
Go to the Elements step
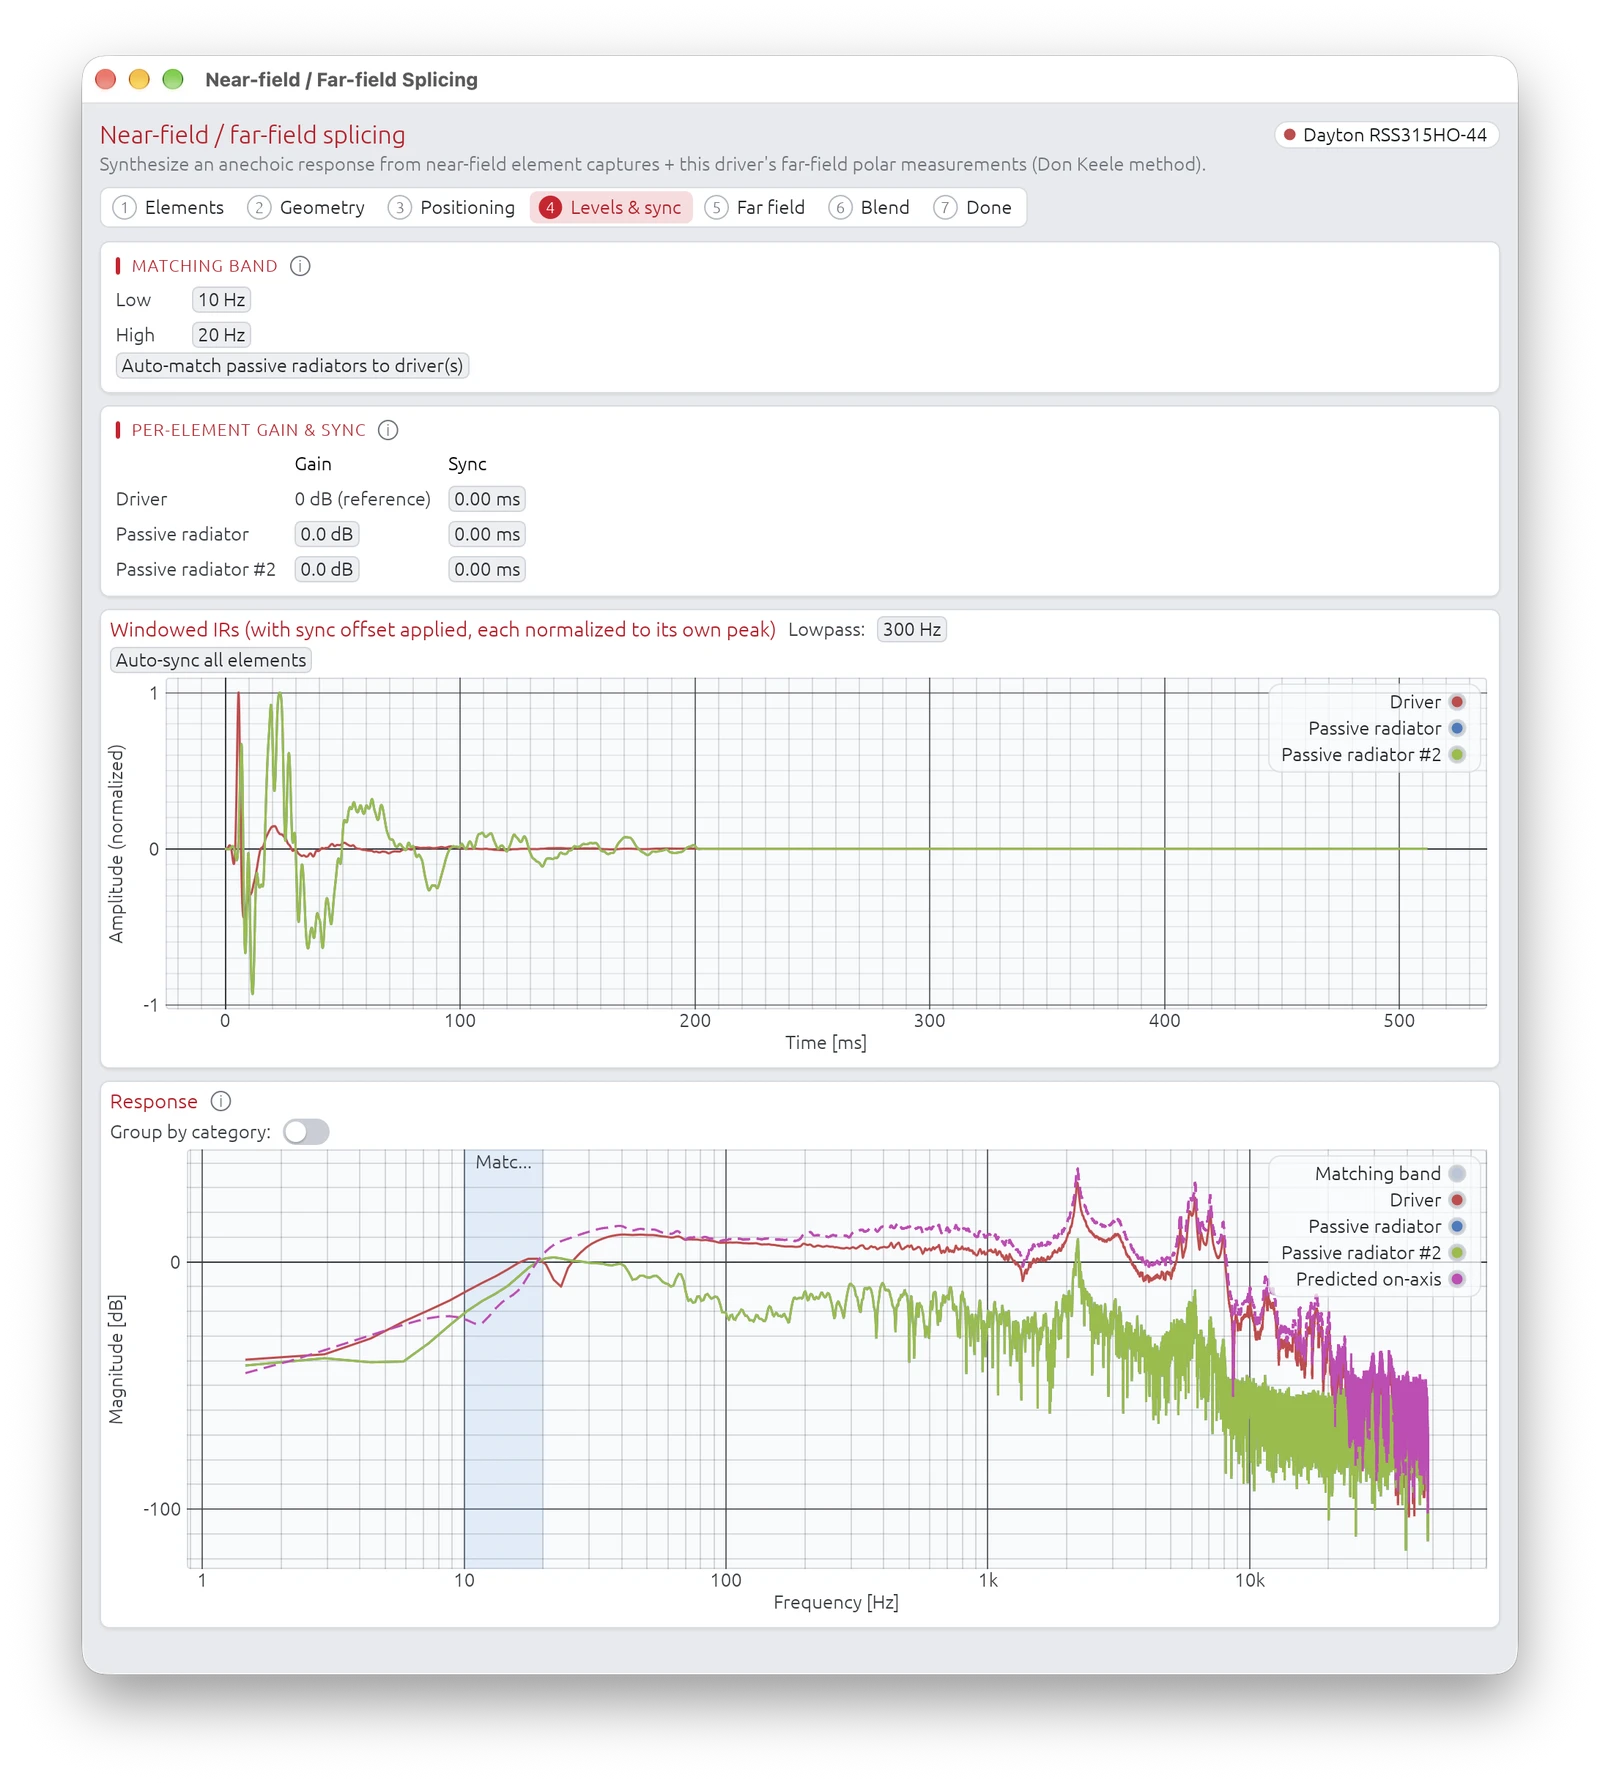168,207
